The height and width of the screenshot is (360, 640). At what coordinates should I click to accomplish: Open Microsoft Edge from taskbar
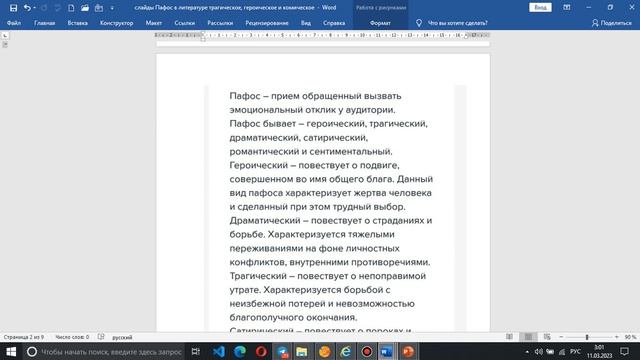pos(240,351)
